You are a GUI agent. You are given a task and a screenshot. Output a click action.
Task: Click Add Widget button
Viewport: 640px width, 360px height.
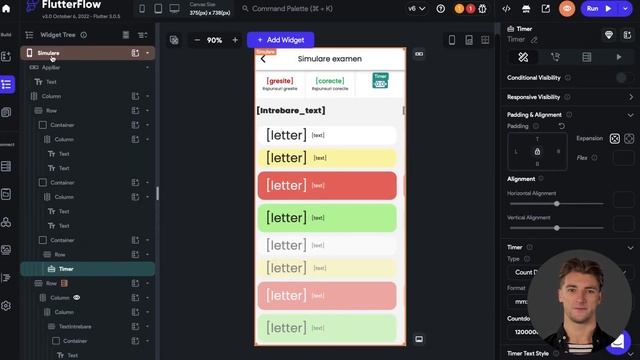point(280,40)
